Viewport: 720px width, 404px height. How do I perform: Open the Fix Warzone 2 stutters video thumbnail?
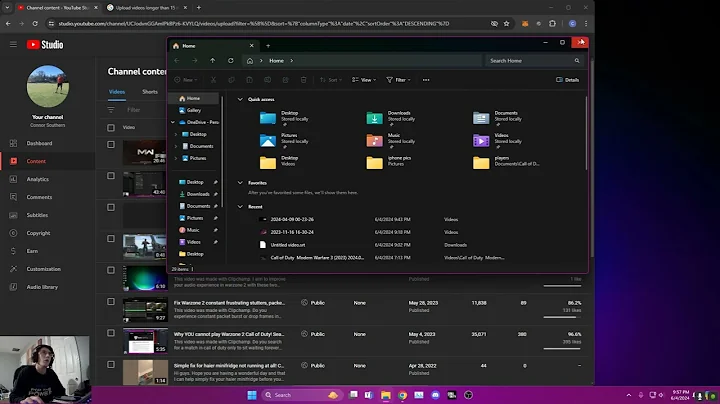[145, 309]
